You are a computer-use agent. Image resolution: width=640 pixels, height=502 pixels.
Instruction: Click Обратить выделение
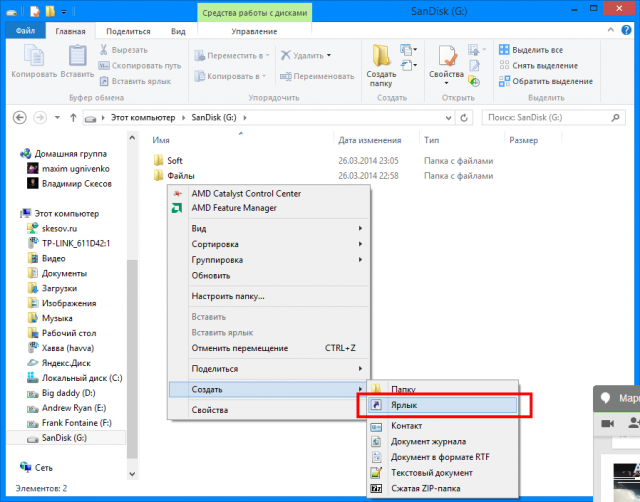pos(546,81)
